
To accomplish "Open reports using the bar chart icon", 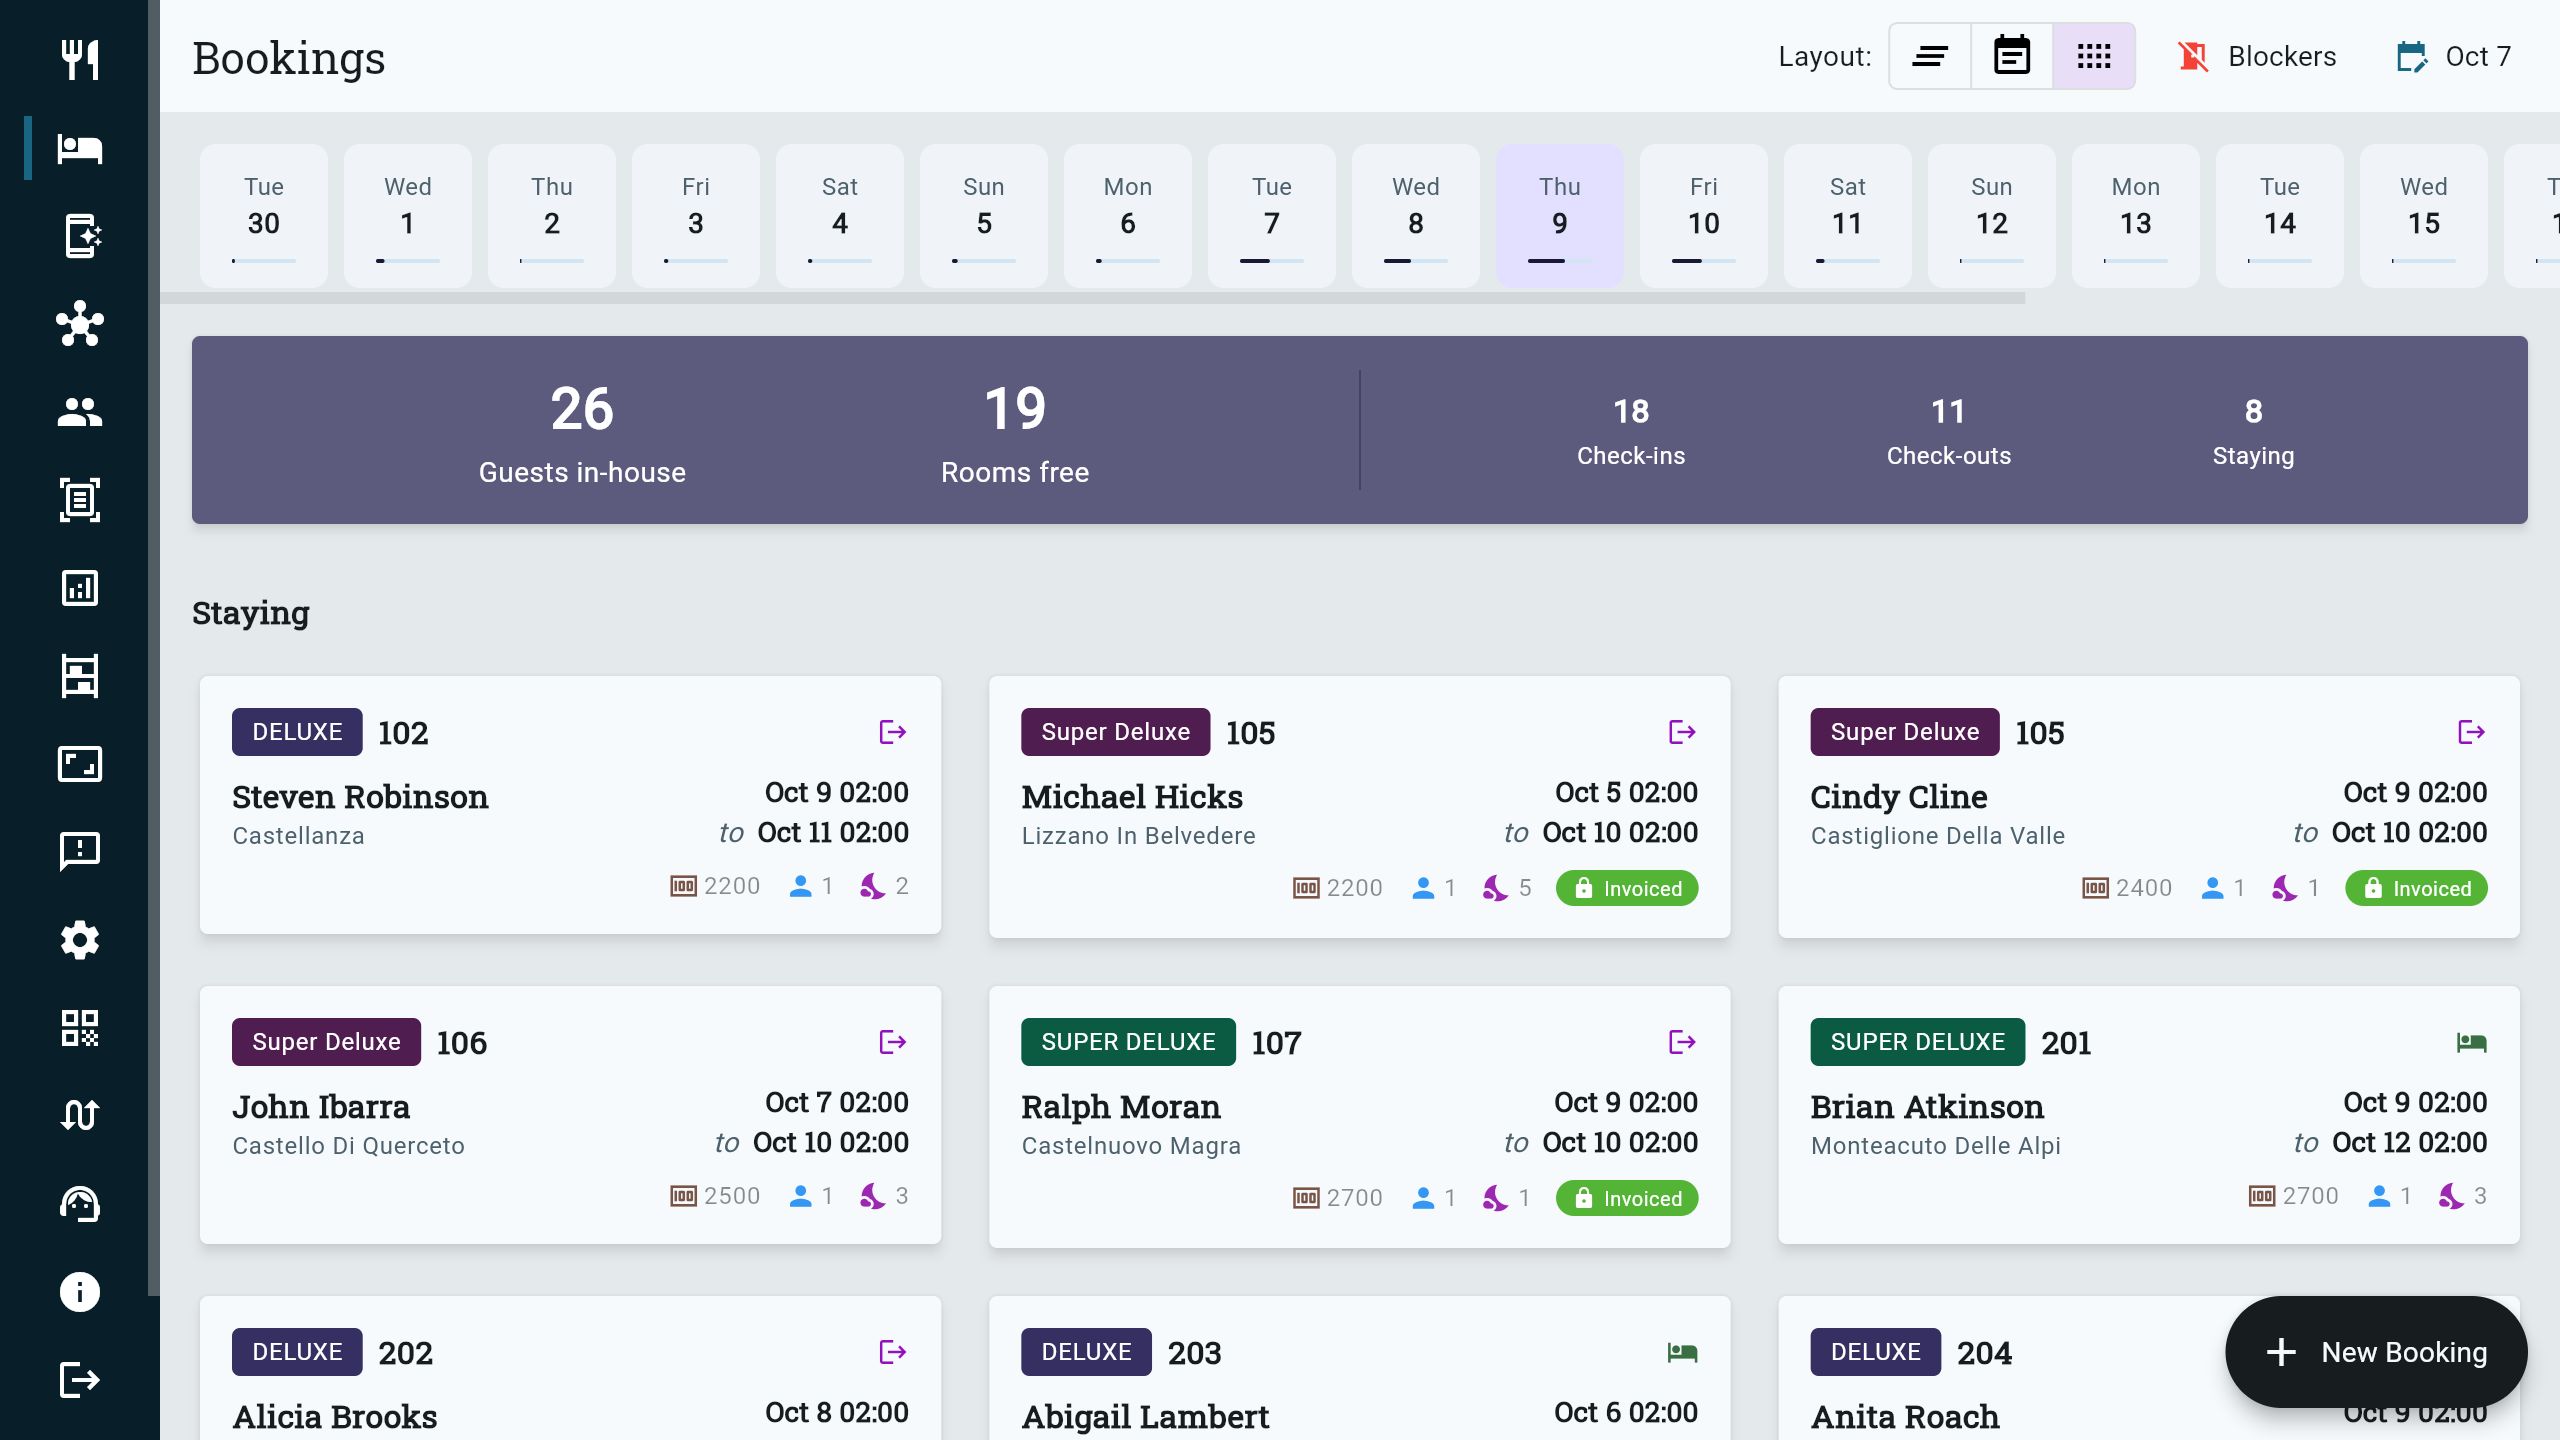I will coord(80,589).
